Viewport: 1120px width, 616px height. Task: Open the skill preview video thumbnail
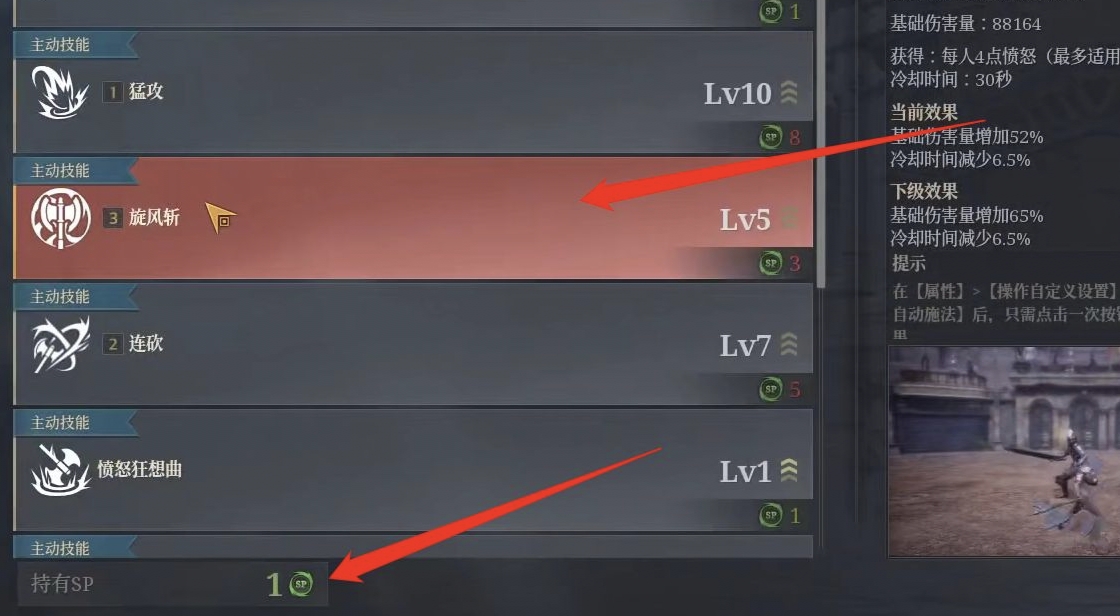(x=1004, y=452)
